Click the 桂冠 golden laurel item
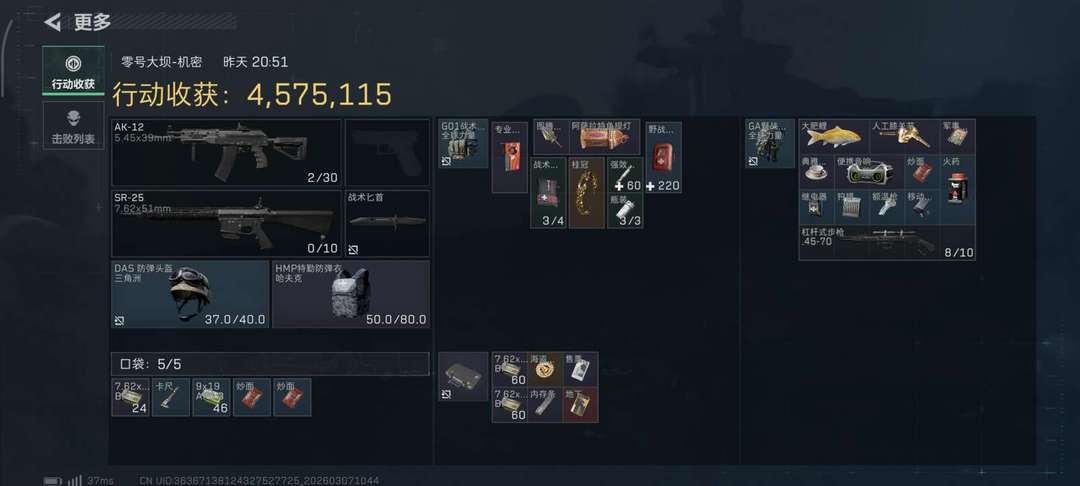 coord(588,193)
